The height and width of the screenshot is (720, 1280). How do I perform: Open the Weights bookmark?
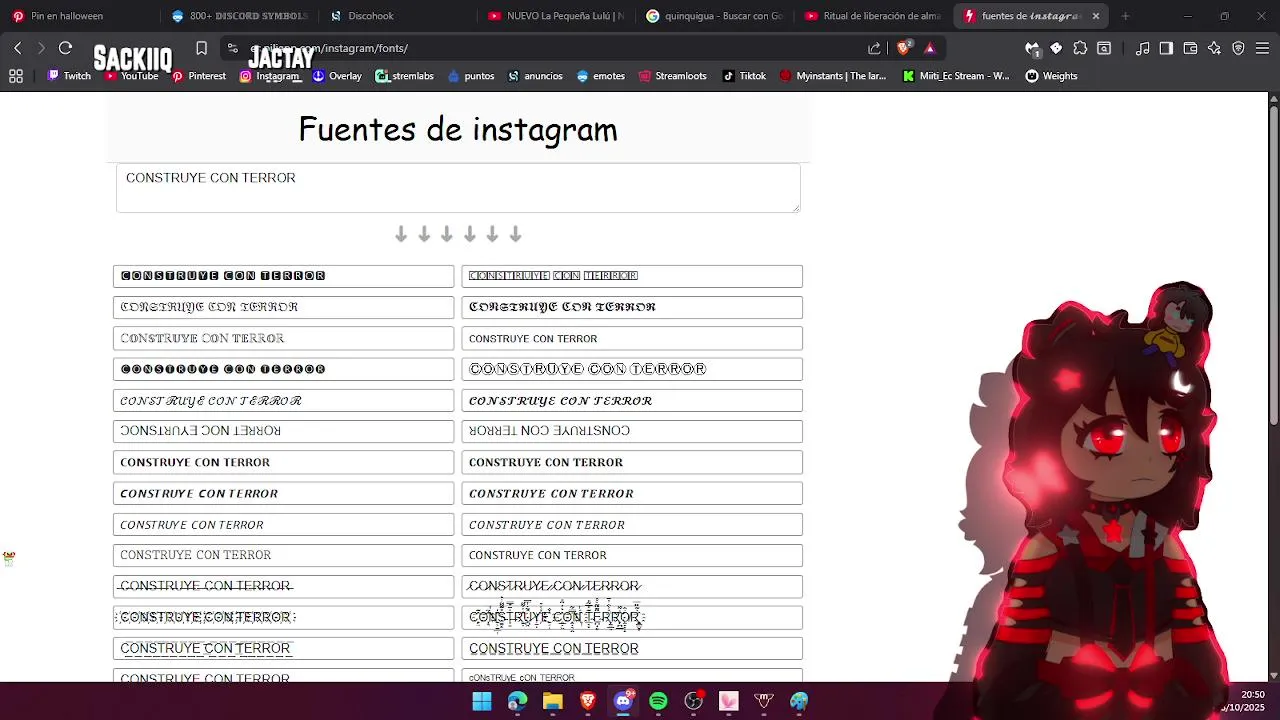coord(1052,76)
